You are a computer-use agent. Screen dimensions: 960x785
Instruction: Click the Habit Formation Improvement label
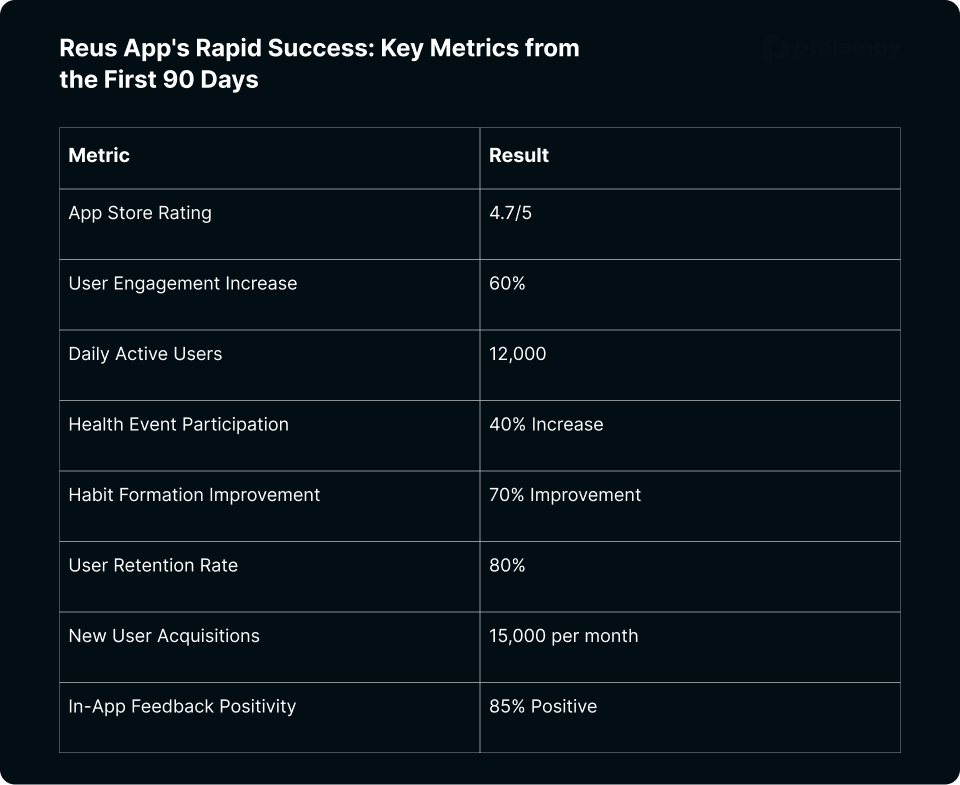[194, 495]
